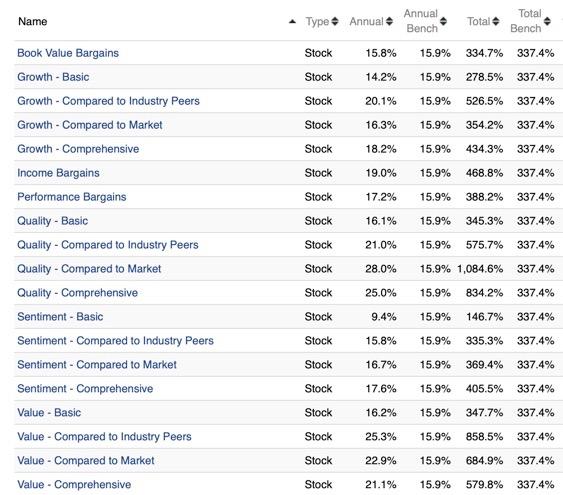Click the Annual Bench sort arrows icon
The width and height of the screenshot is (563, 495).
pyautogui.click(x=443, y=22)
